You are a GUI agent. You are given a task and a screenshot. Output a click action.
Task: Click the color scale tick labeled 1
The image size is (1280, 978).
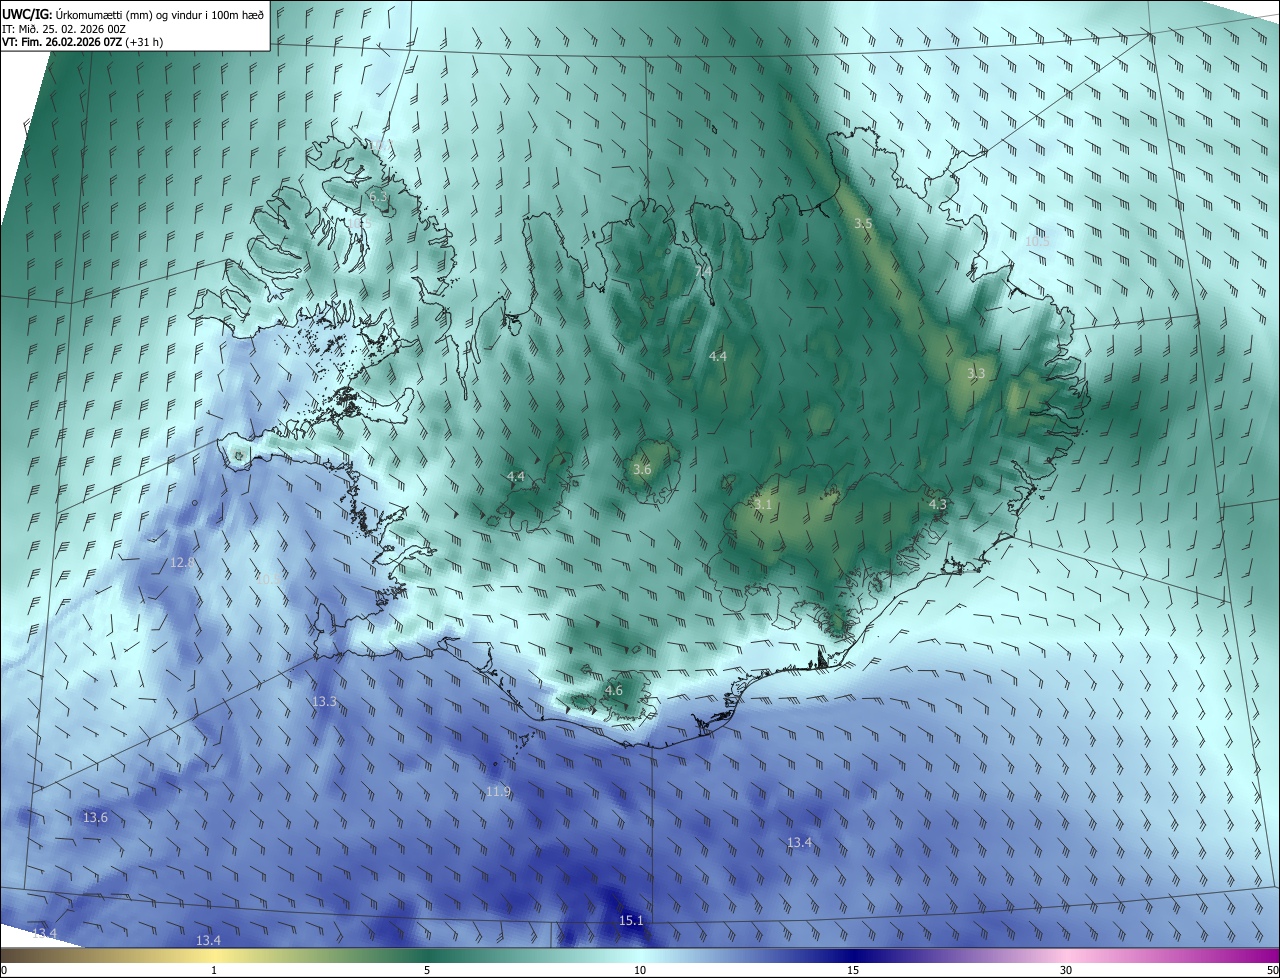214,970
